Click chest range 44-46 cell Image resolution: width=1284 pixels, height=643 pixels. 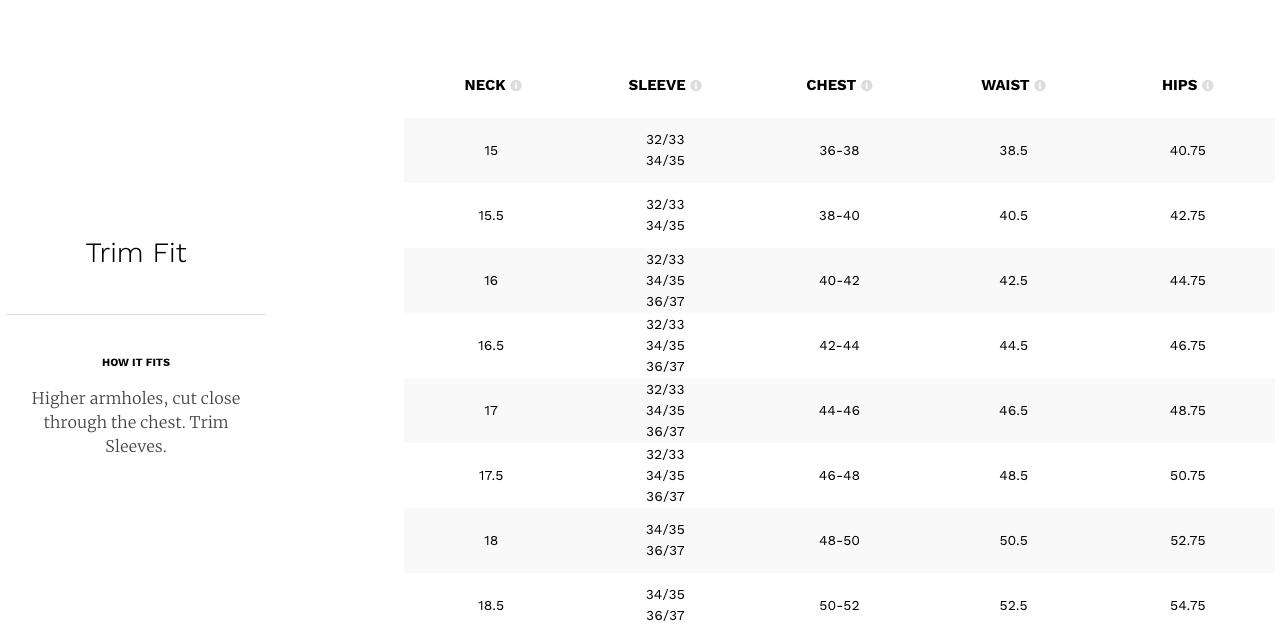pyautogui.click(x=839, y=411)
